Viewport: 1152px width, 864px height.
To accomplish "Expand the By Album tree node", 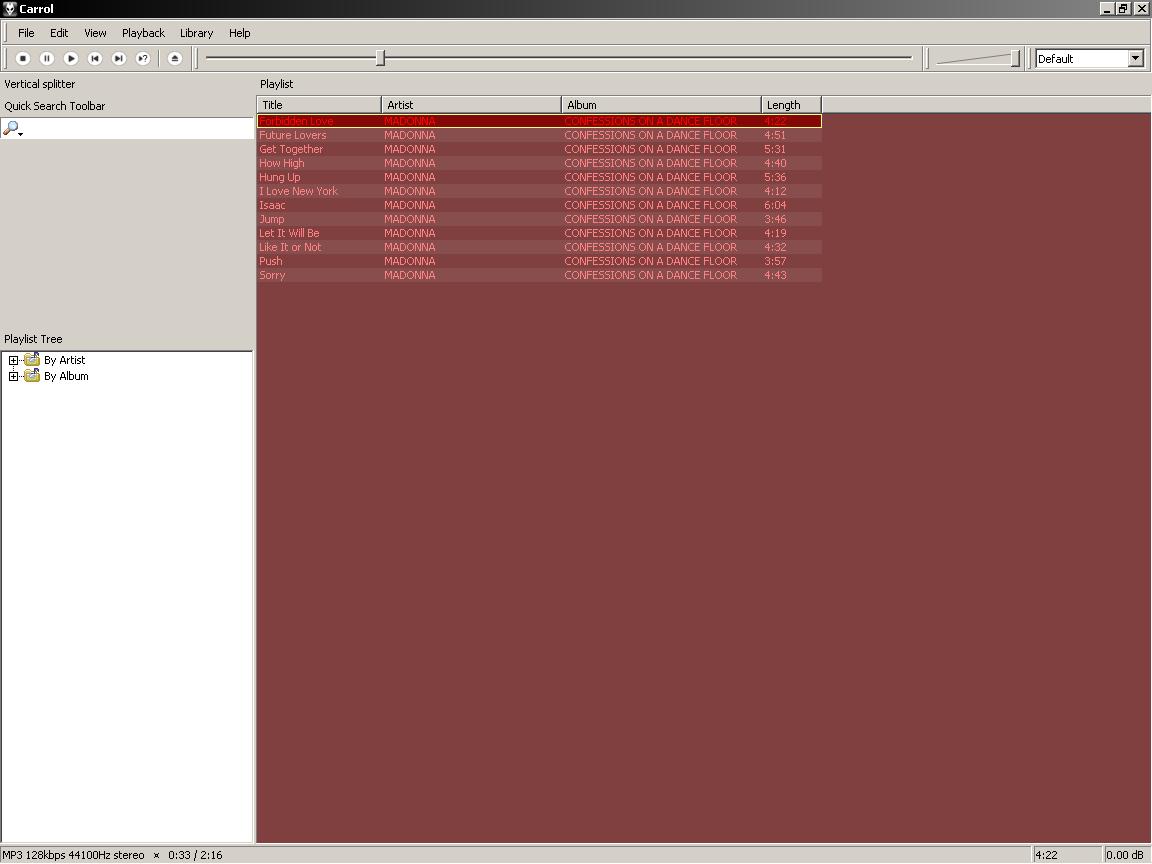I will pos(13,376).
